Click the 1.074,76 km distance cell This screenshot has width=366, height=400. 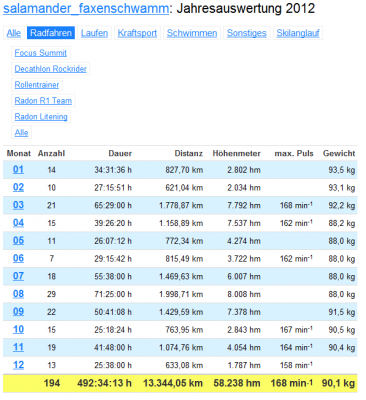(181, 348)
